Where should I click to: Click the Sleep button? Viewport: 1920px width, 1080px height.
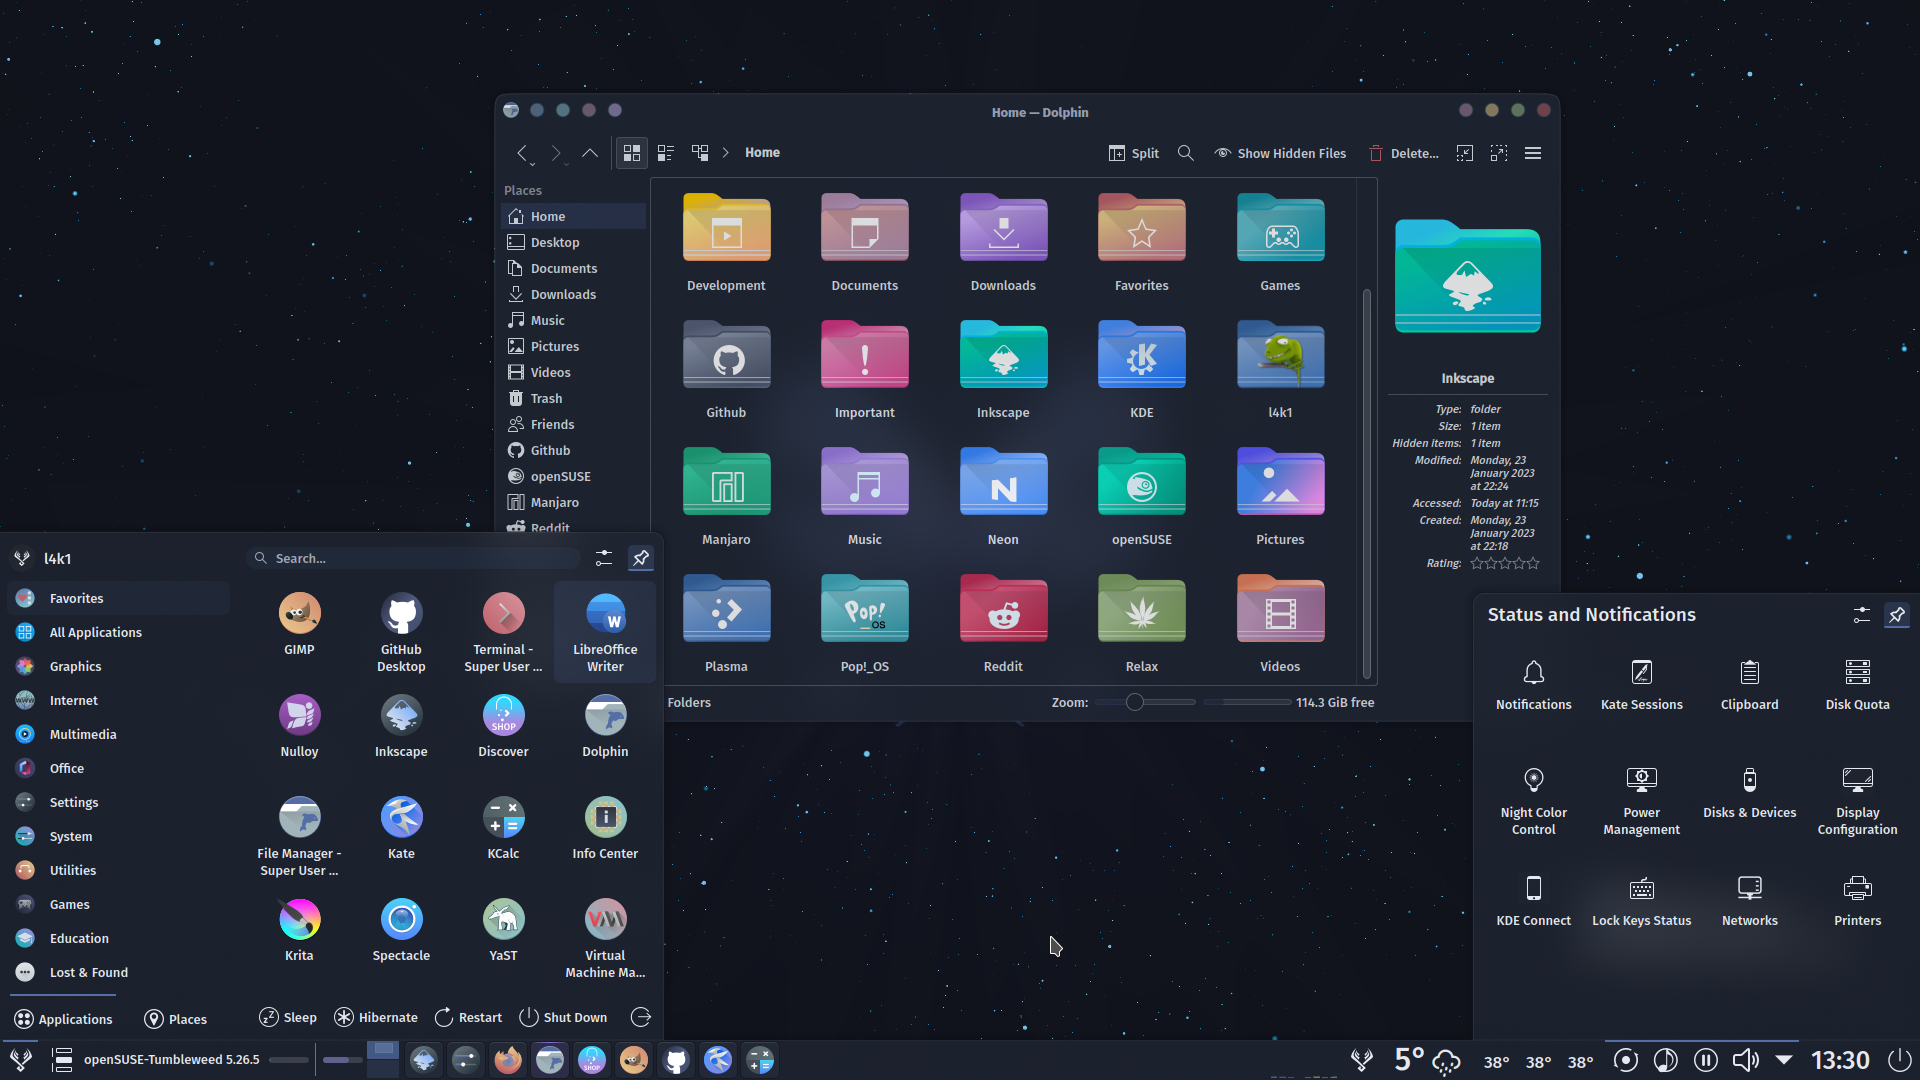point(288,1017)
